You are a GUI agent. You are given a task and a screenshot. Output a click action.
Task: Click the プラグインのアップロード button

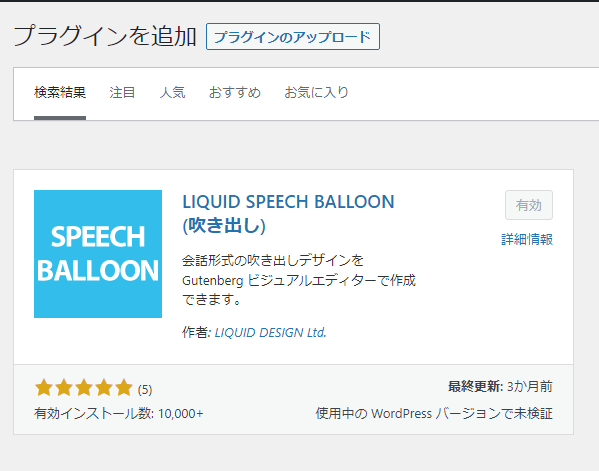click(x=293, y=37)
